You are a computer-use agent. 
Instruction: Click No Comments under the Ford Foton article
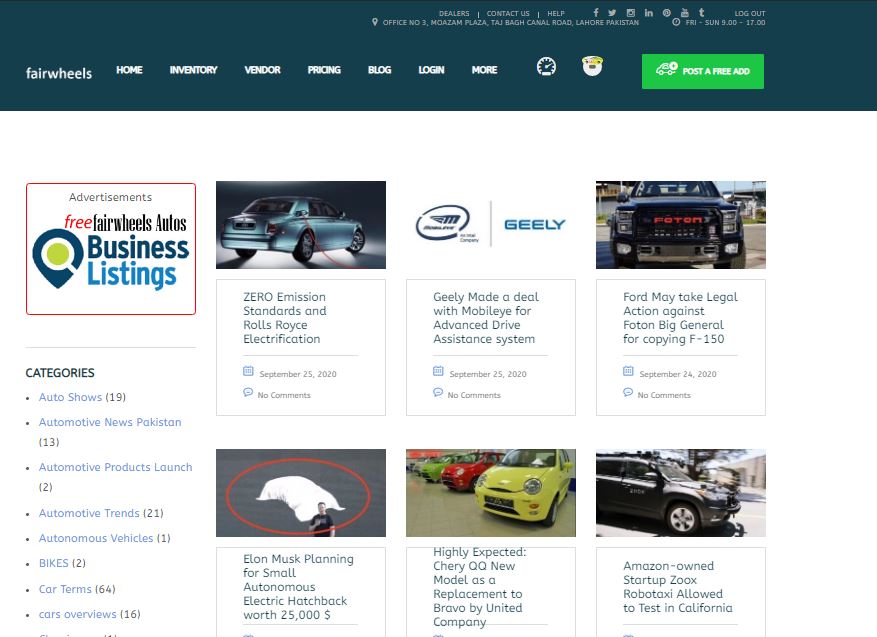(664, 395)
